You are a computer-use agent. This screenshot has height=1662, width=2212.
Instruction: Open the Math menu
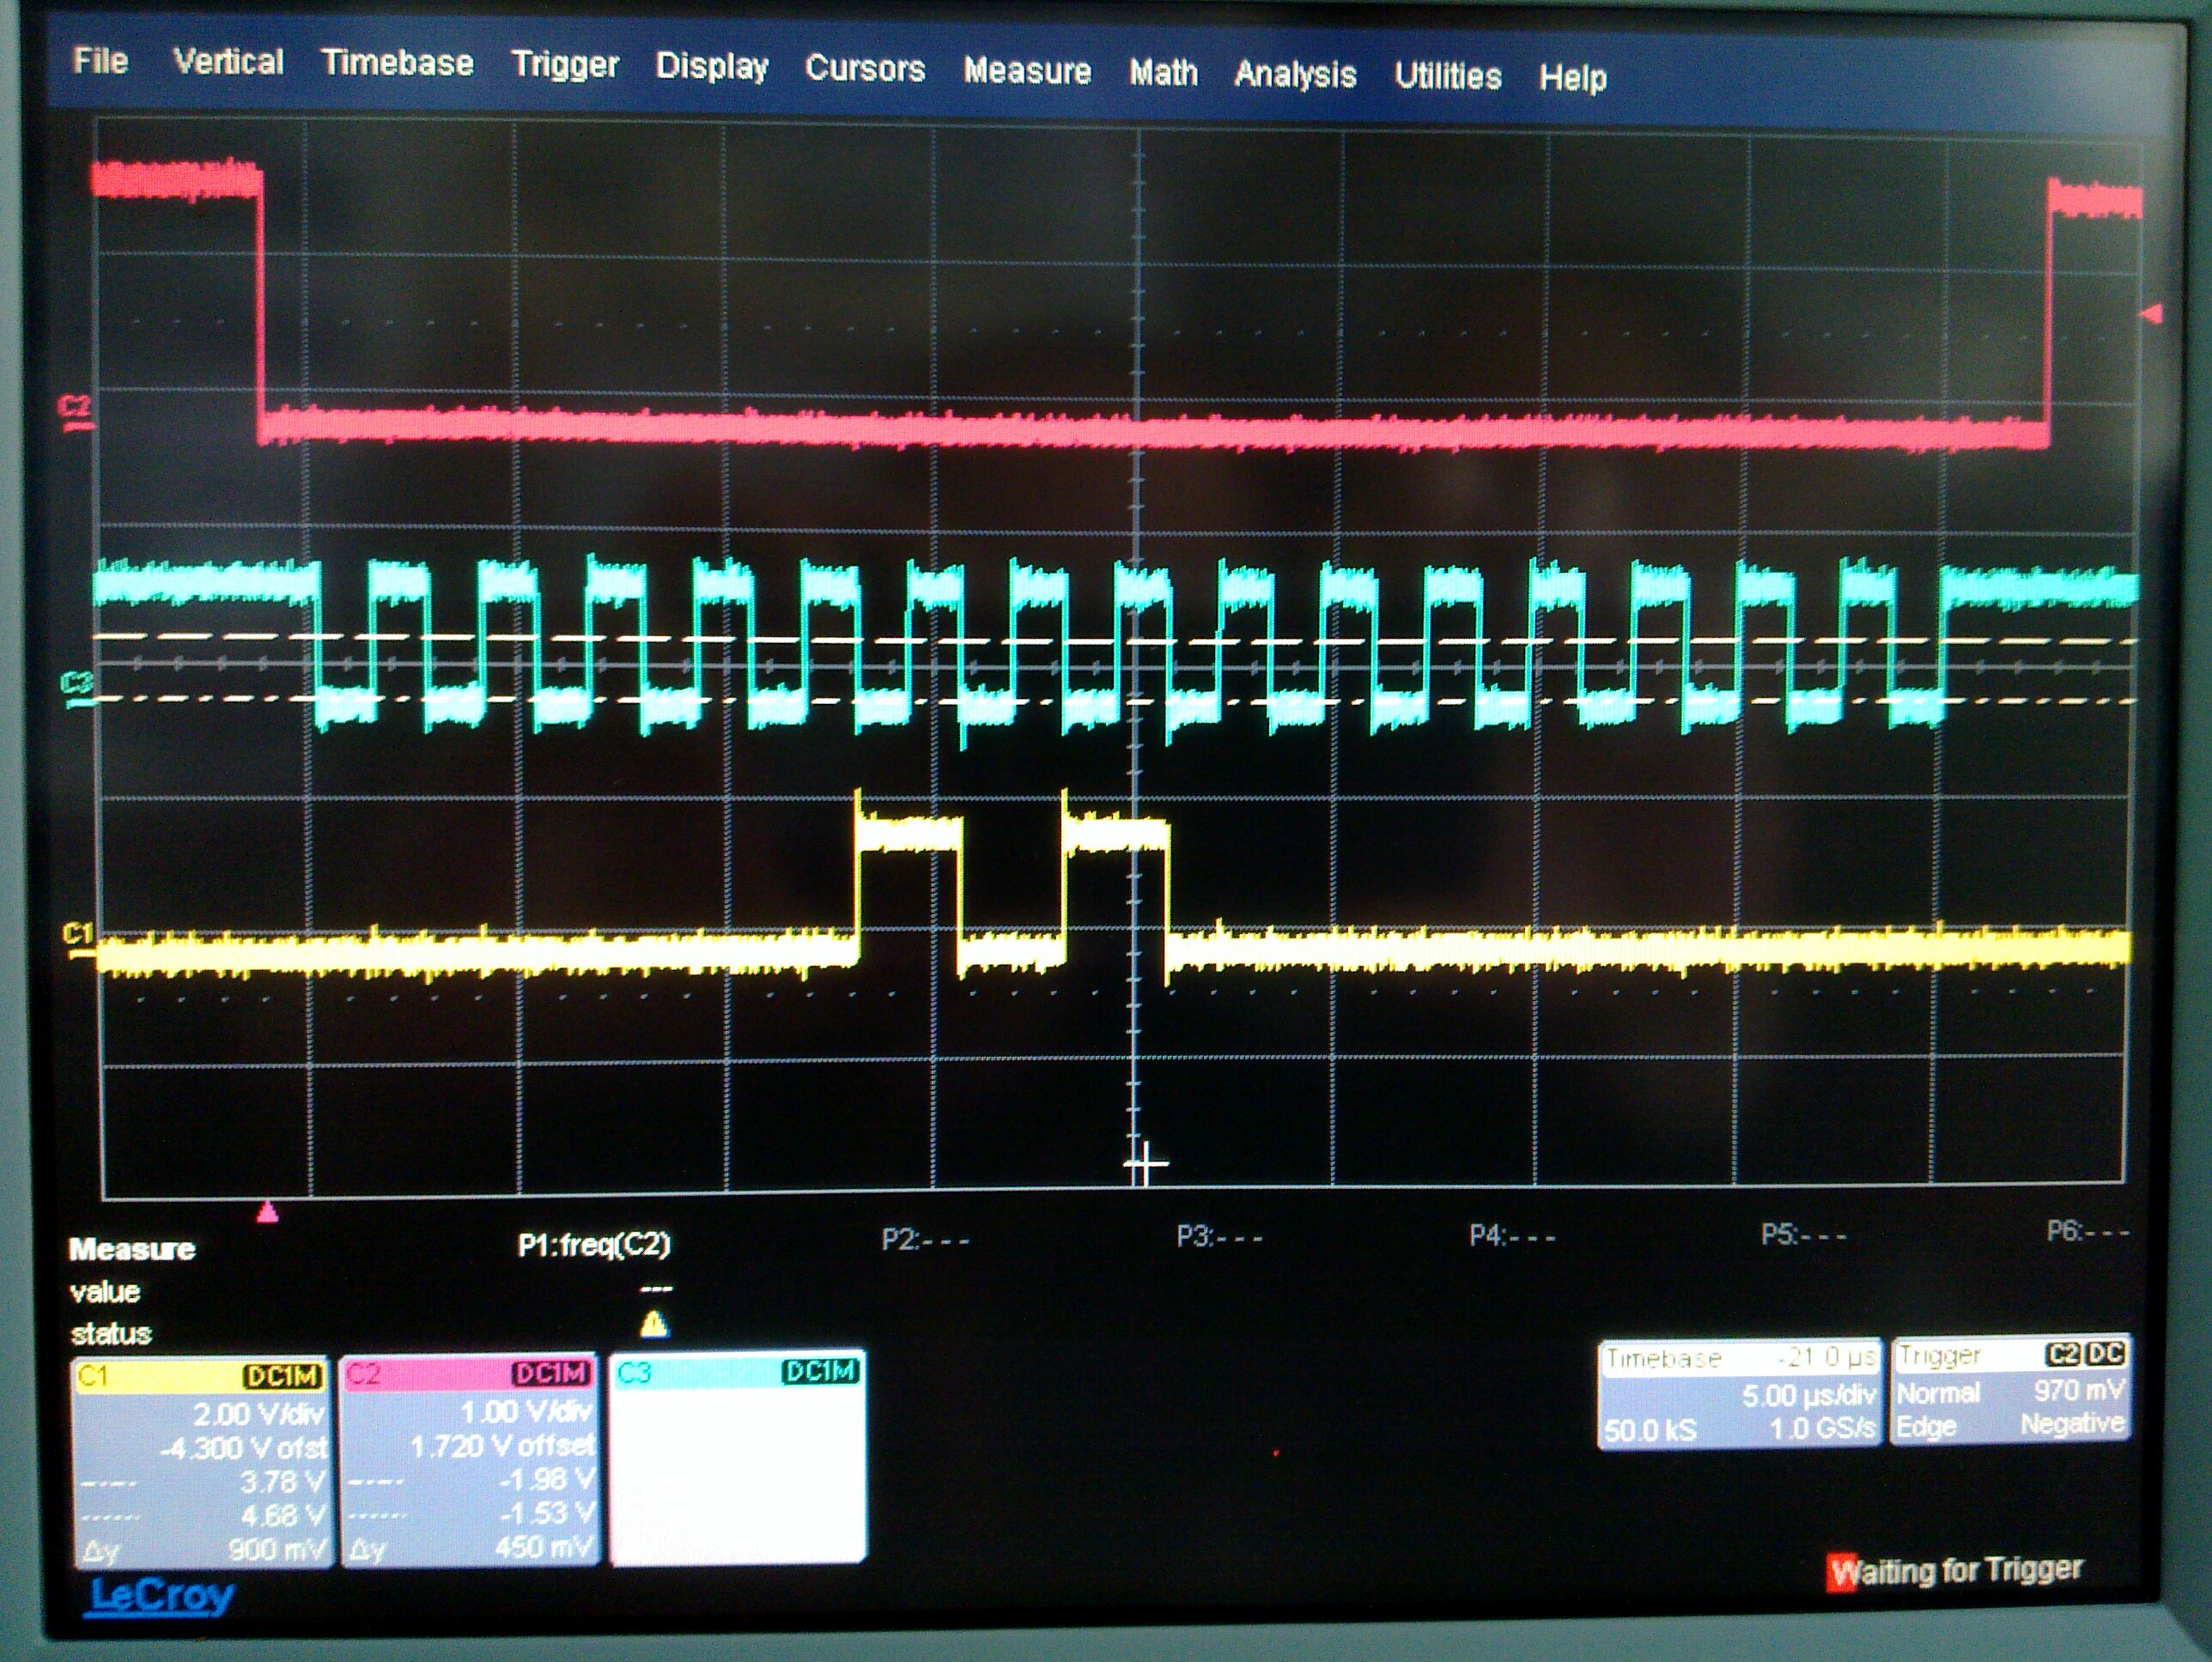[1163, 73]
